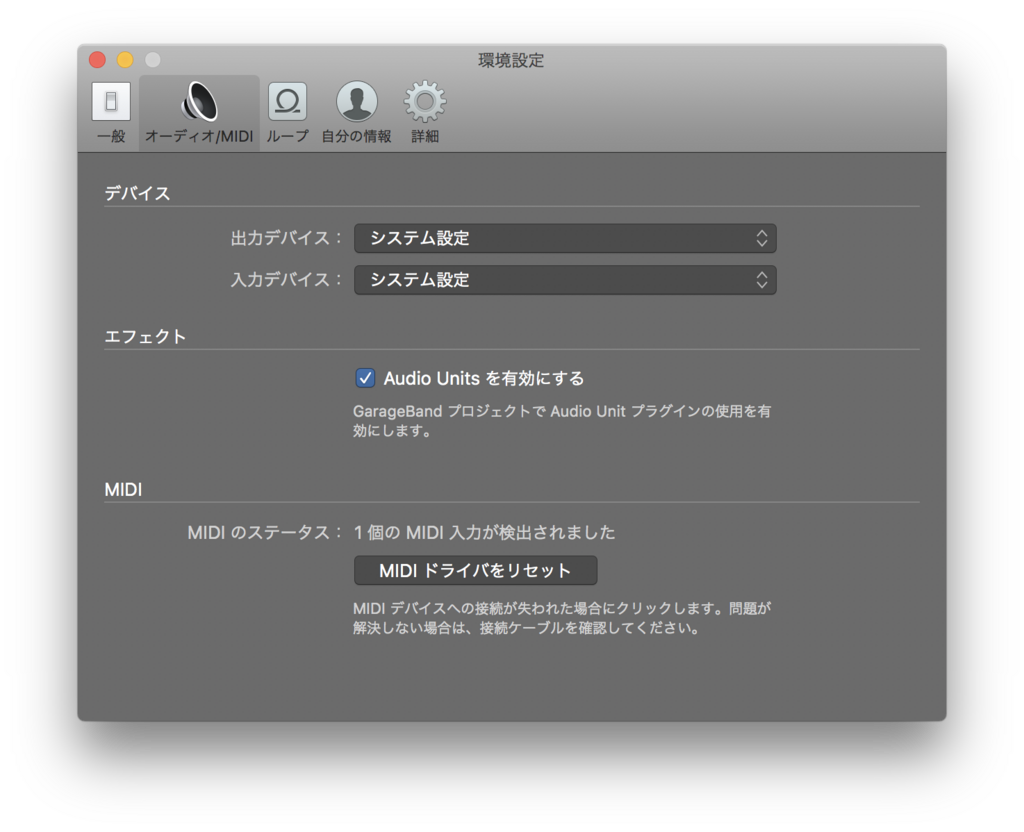This screenshot has width=1024, height=832.
Task: Click the MIDI ドライバをリセット button
Action: (x=475, y=571)
